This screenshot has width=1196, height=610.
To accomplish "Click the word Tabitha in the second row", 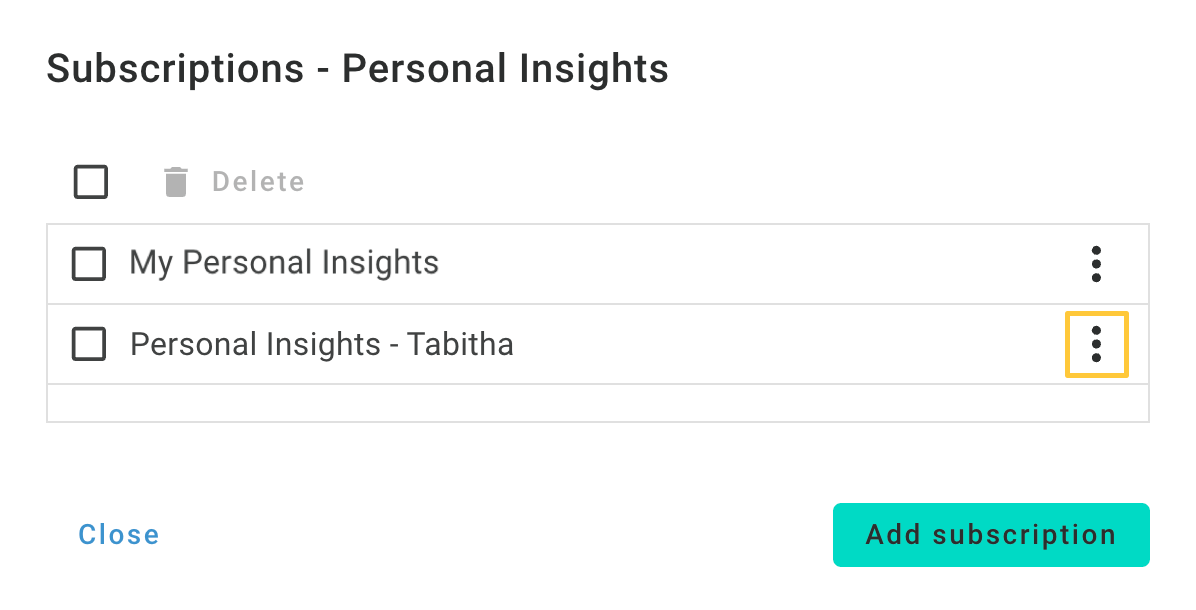I will 460,344.
